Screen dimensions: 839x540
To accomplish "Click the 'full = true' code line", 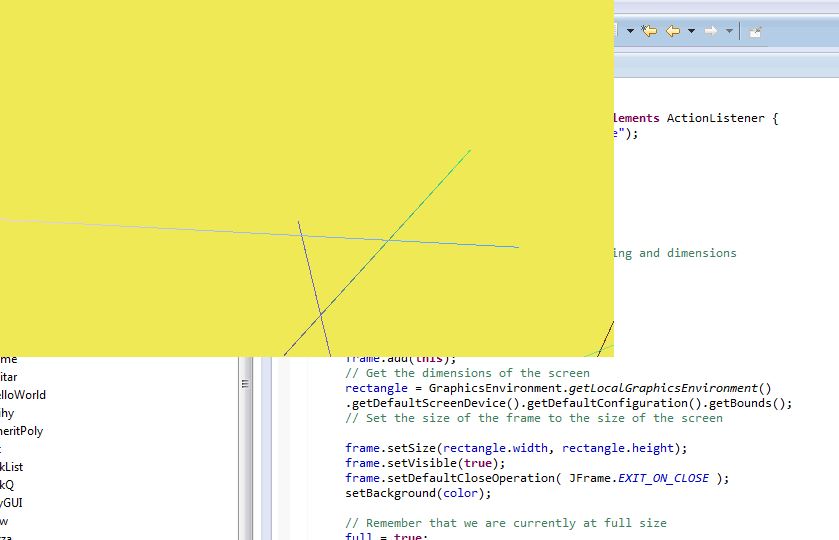I will coord(386,536).
